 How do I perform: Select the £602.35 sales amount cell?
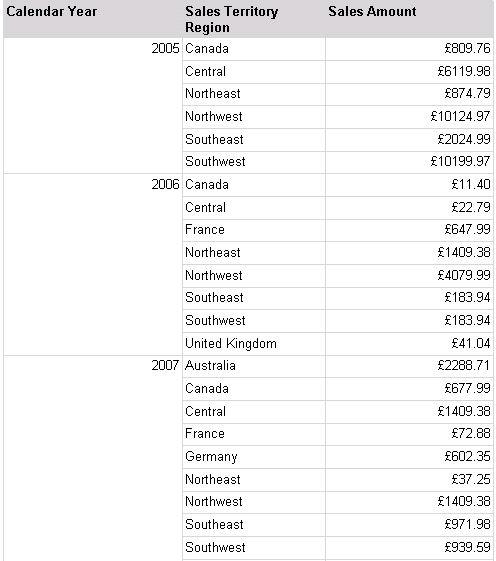tap(409, 457)
